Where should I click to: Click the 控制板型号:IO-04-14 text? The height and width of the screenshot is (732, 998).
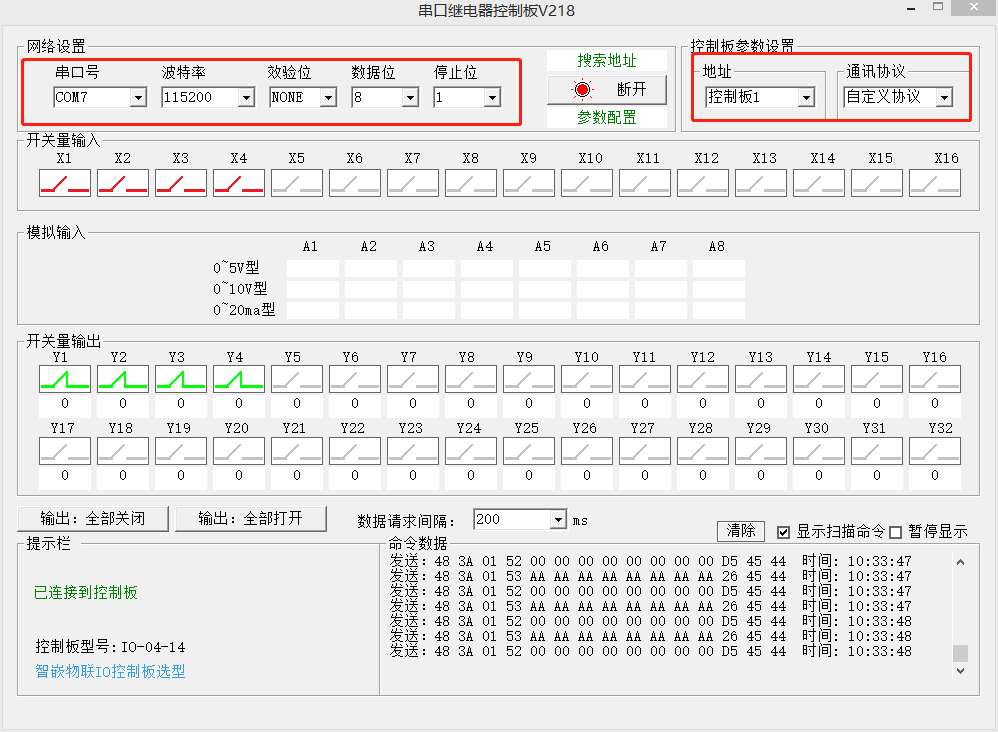click(x=110, y=647)
